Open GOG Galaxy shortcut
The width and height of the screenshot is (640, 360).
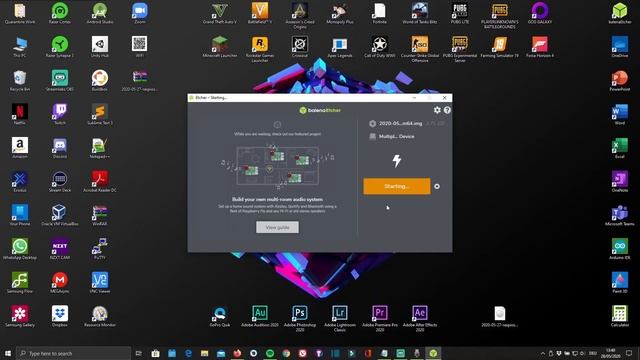click(x=540, y=13)
